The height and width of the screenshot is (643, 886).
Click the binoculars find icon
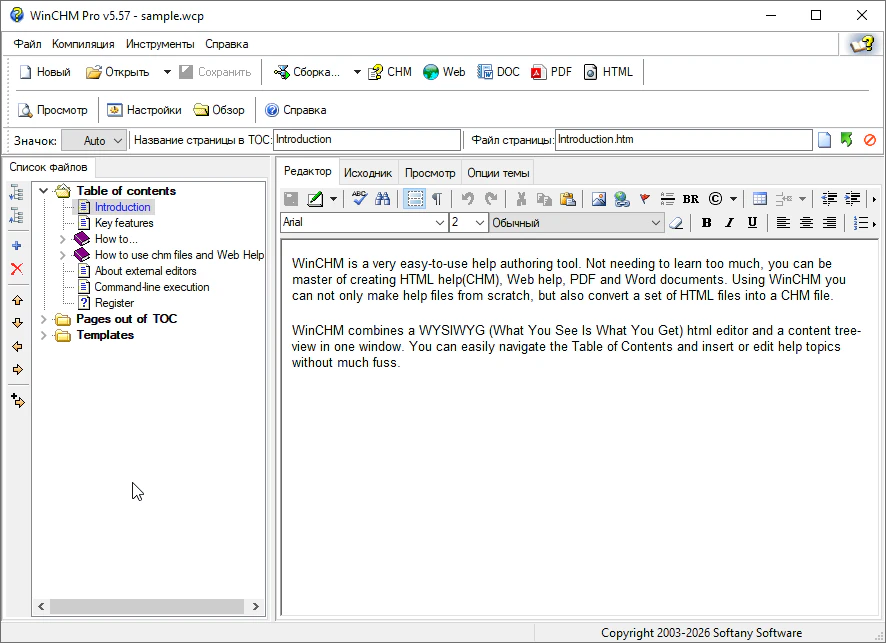[382, 199]
